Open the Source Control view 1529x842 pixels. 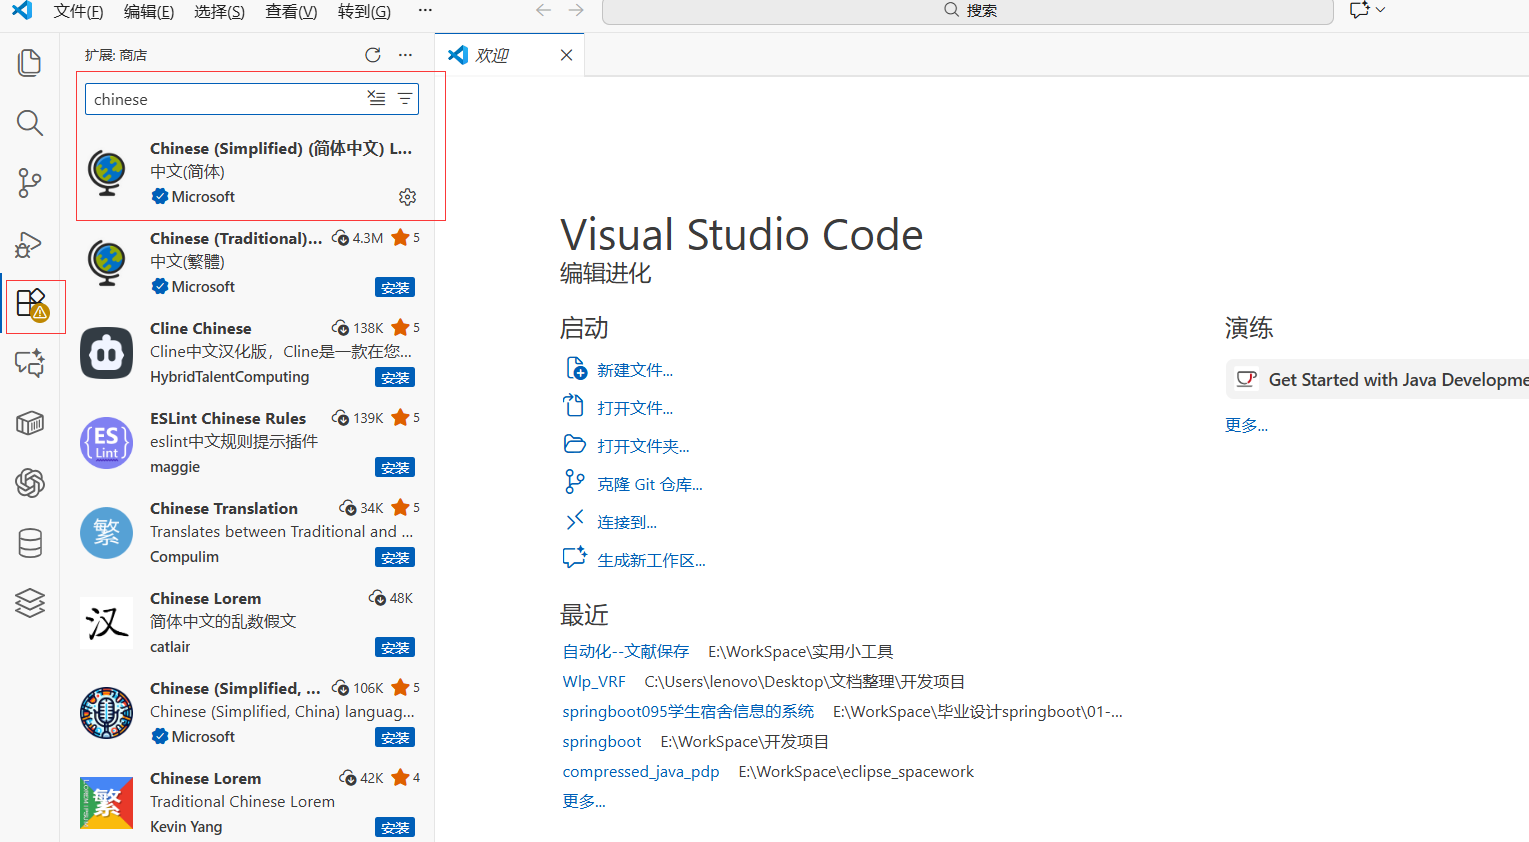(x=29, y=183)
